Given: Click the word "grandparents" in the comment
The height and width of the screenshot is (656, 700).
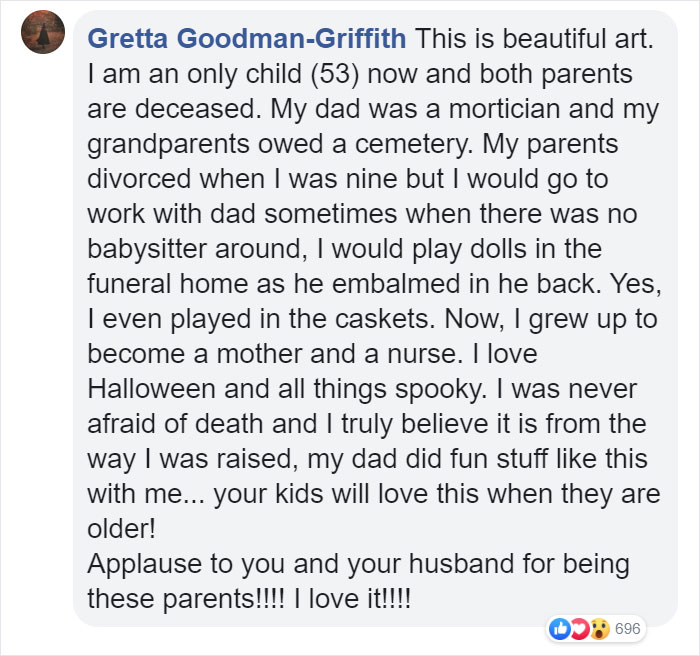Looking at the screenshot, I should [x=168, y=145].
